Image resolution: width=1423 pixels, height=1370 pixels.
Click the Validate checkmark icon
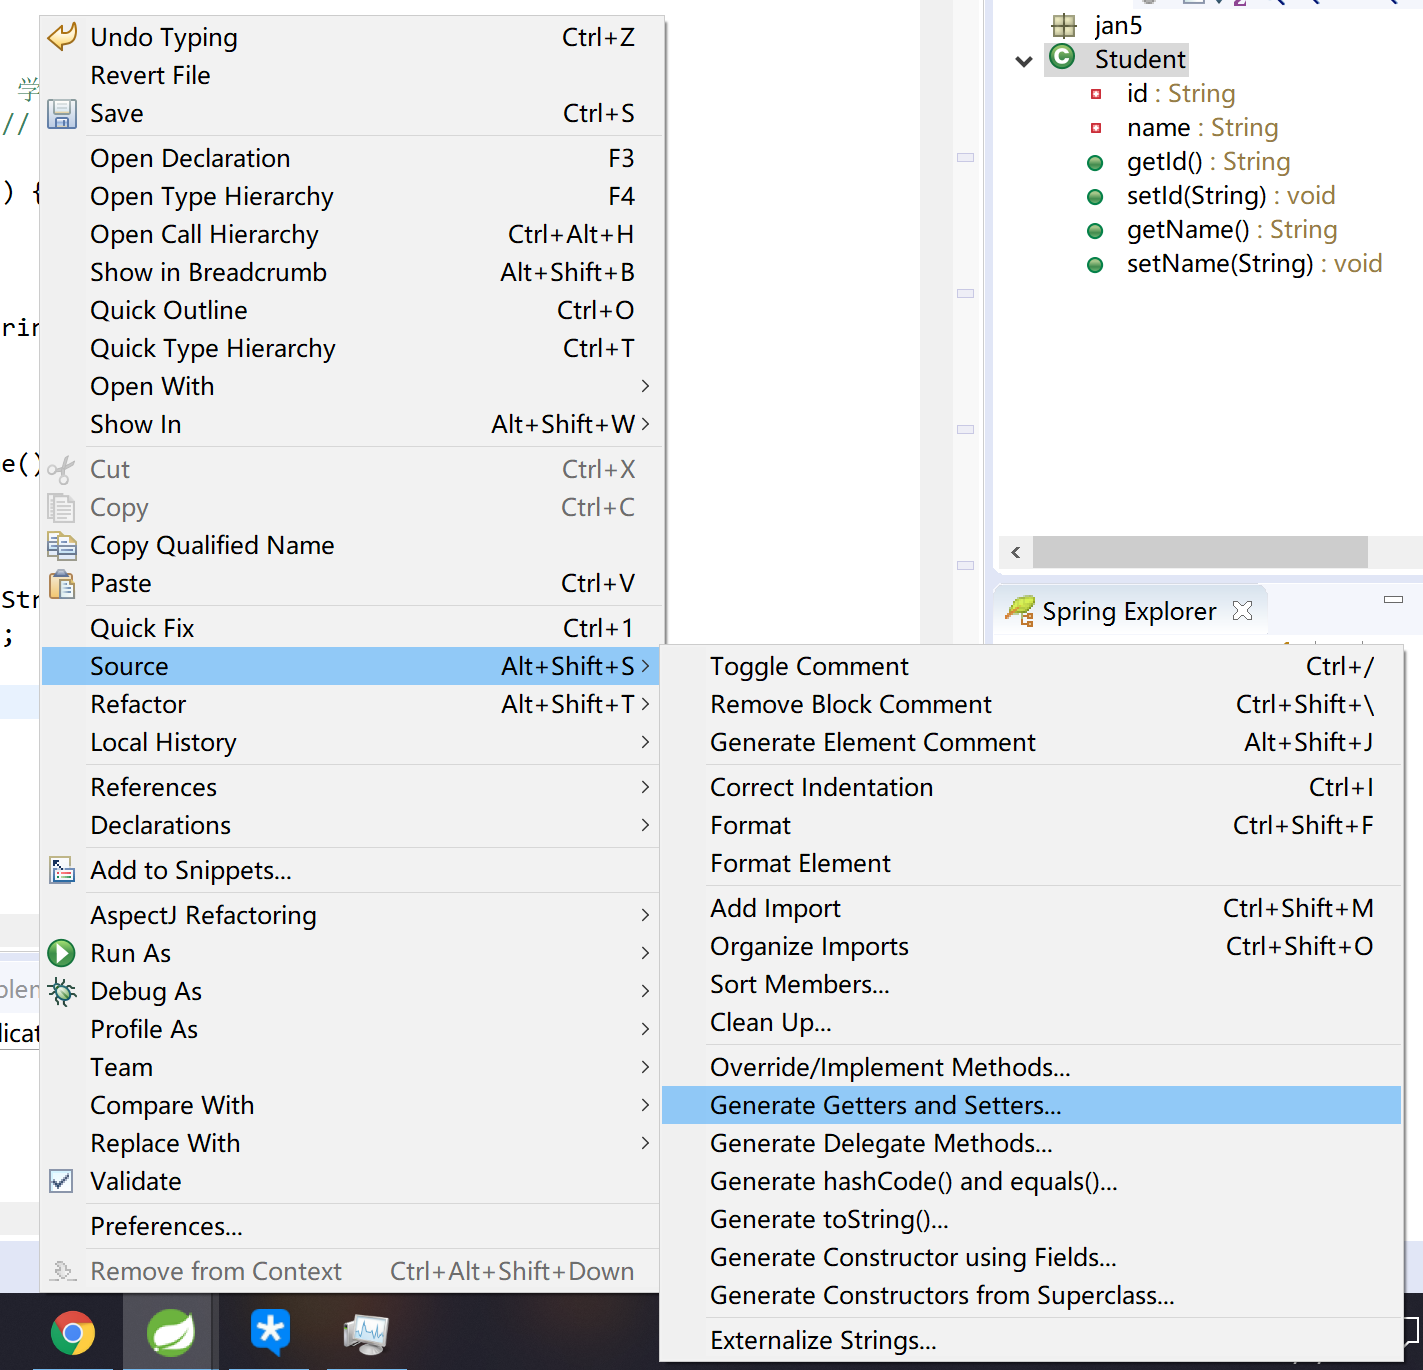click(x=61, y=1181)
